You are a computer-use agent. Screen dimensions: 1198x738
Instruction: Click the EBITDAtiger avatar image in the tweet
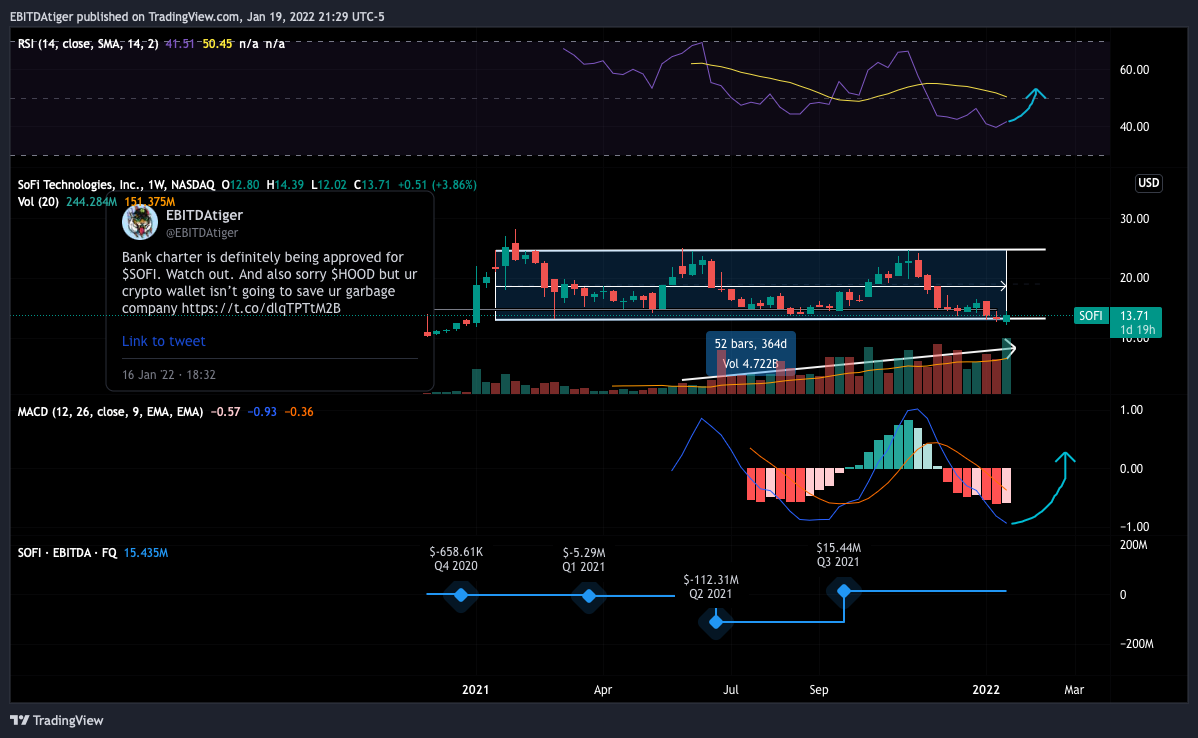pyautogui.click(x=140, y=222)
